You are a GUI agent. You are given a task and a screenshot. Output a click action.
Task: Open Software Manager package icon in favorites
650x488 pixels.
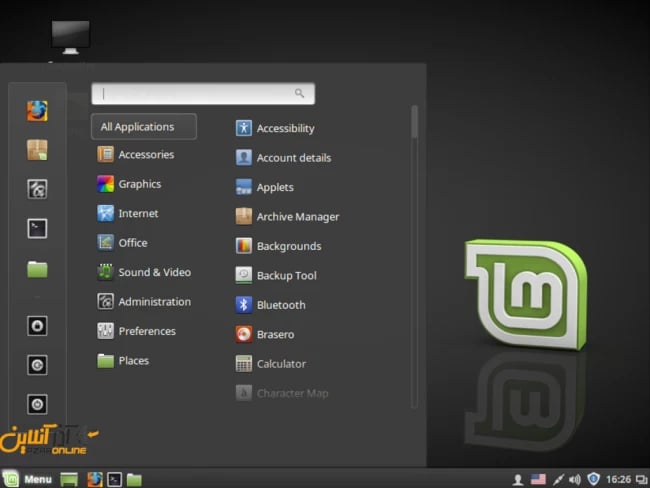(x=37, y=150)
